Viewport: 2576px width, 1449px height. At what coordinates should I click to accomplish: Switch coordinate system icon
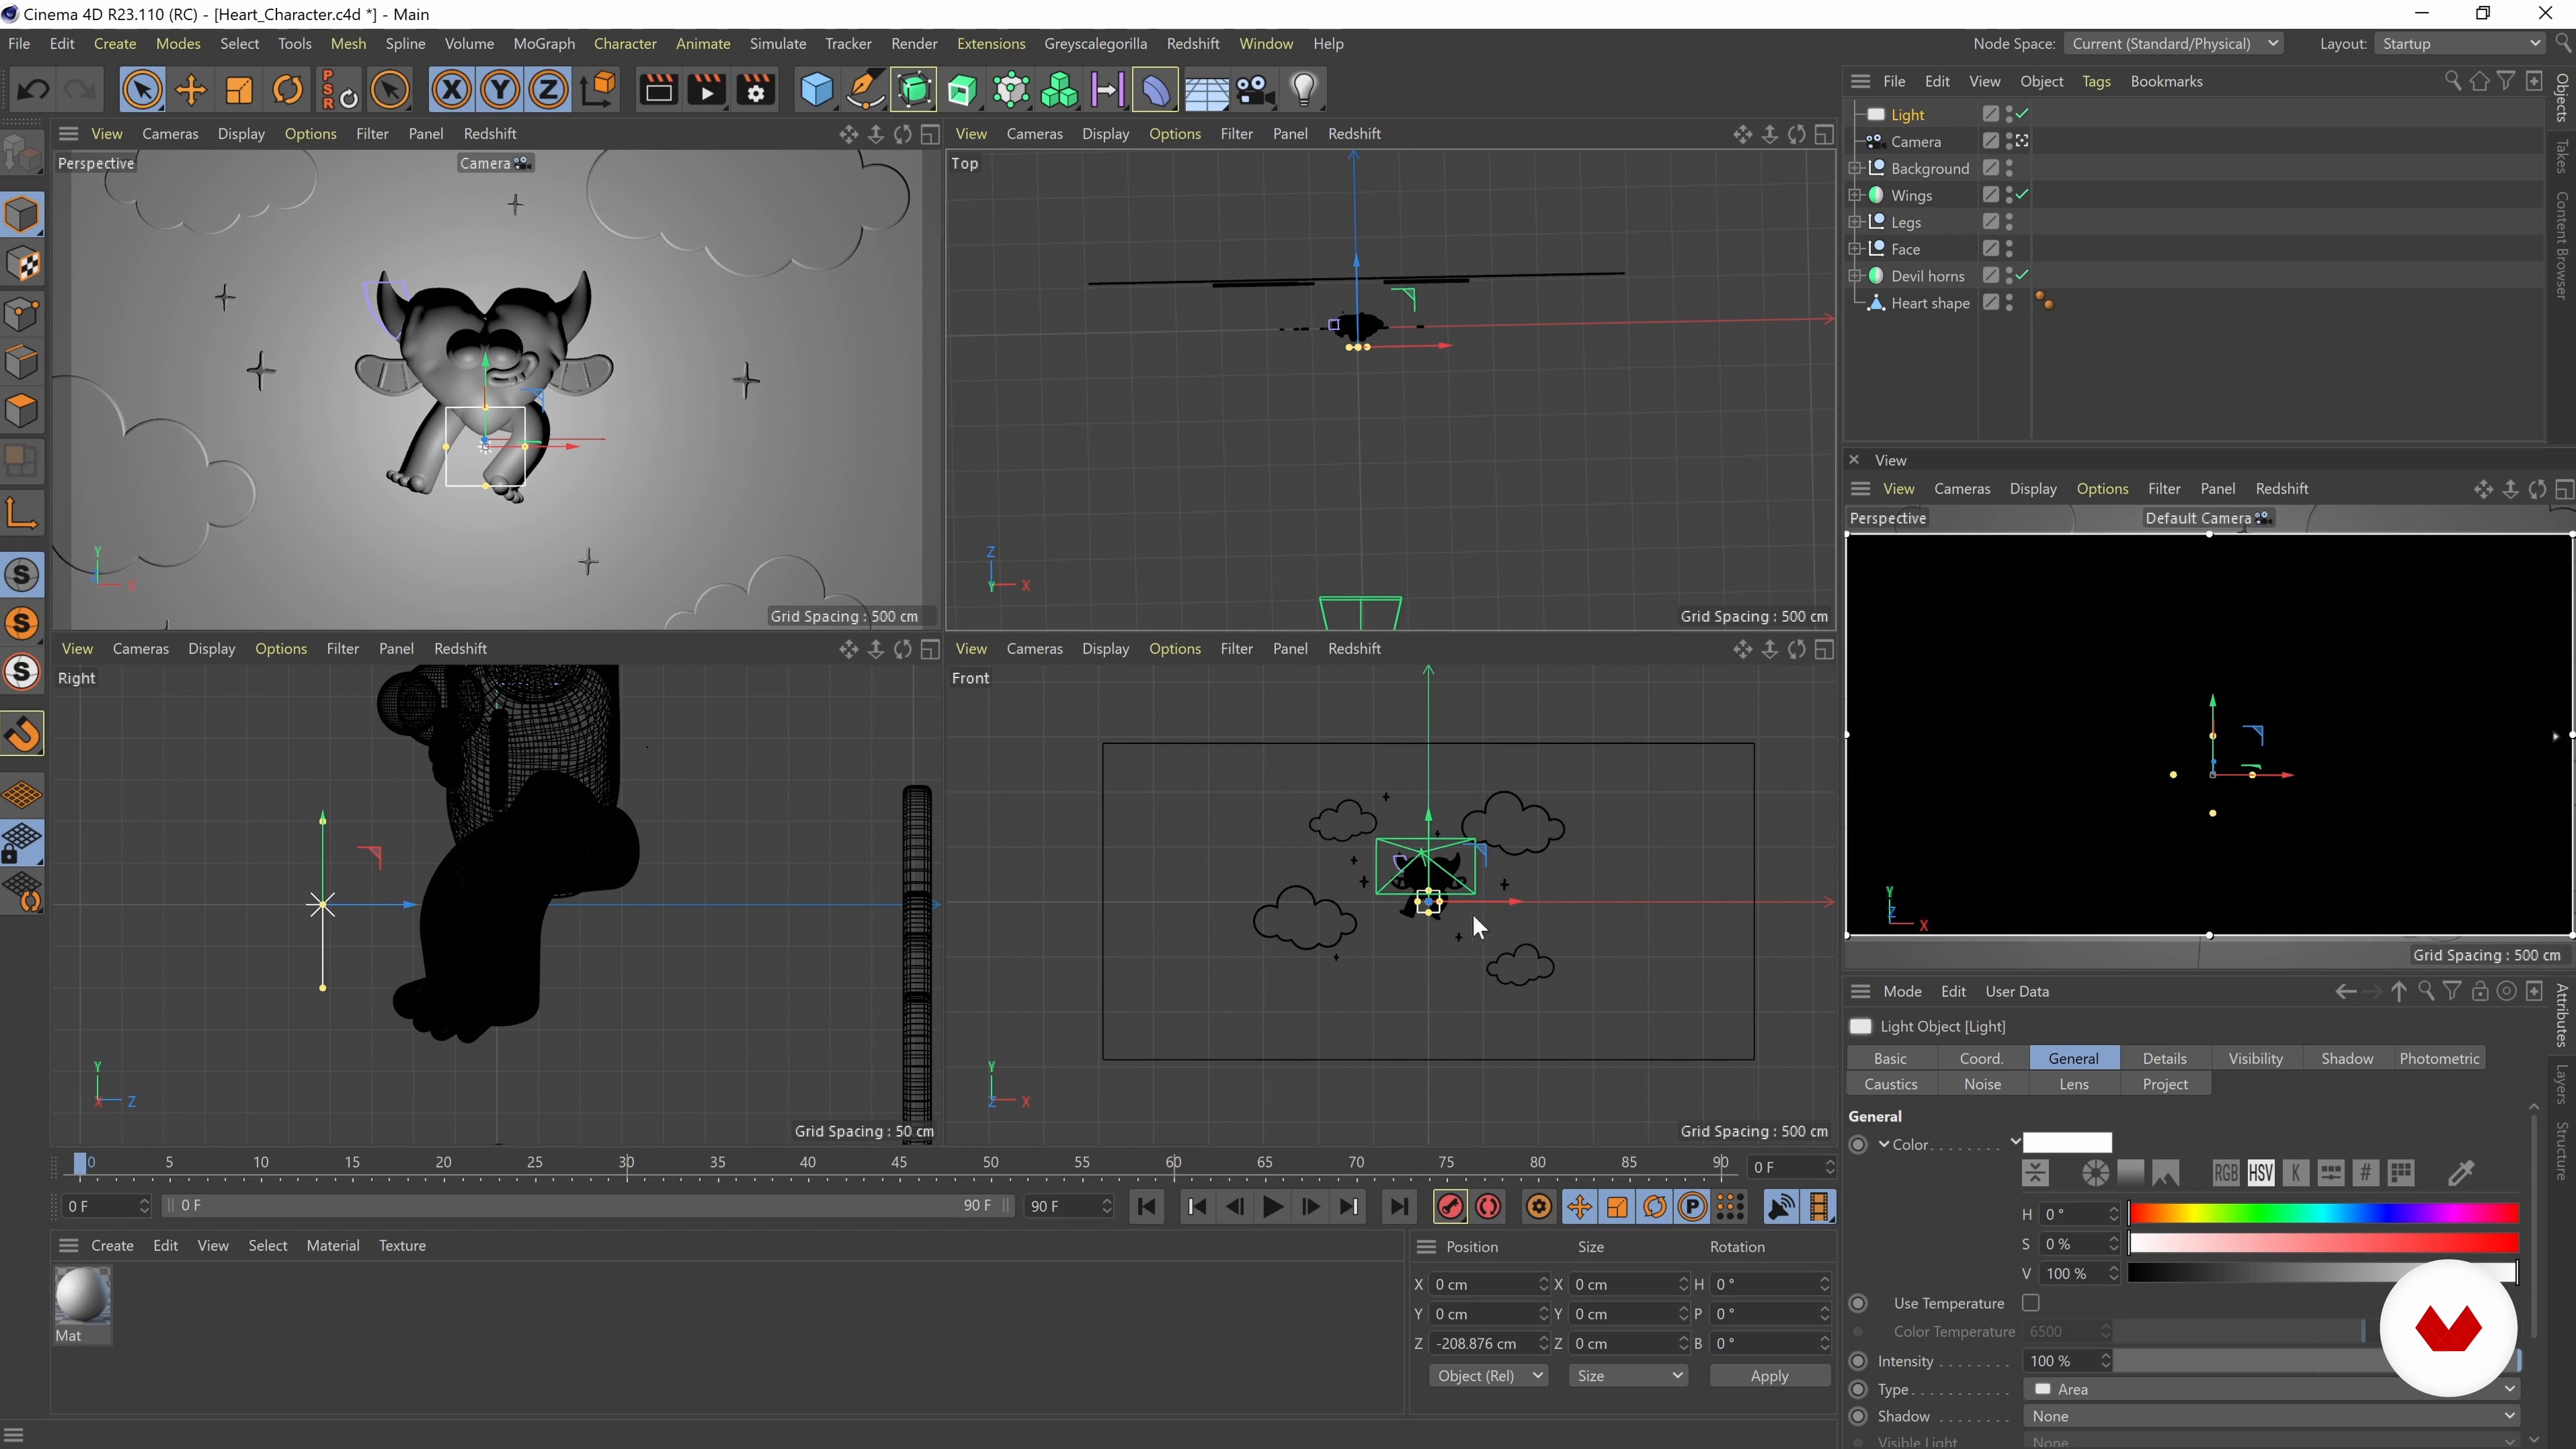[x=598, y=90]
